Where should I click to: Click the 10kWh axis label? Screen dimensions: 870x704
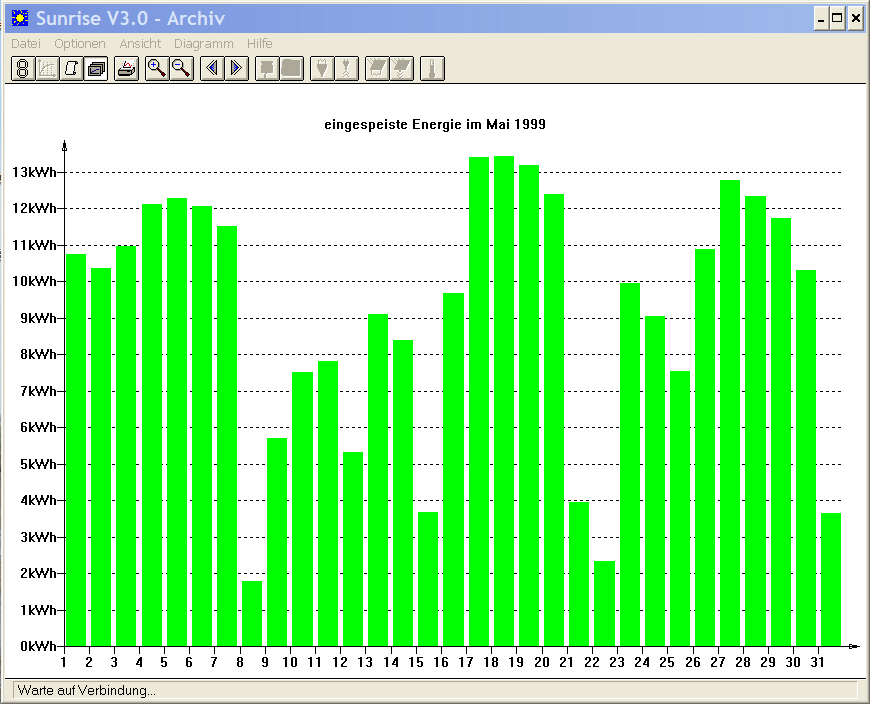point(34,281)
